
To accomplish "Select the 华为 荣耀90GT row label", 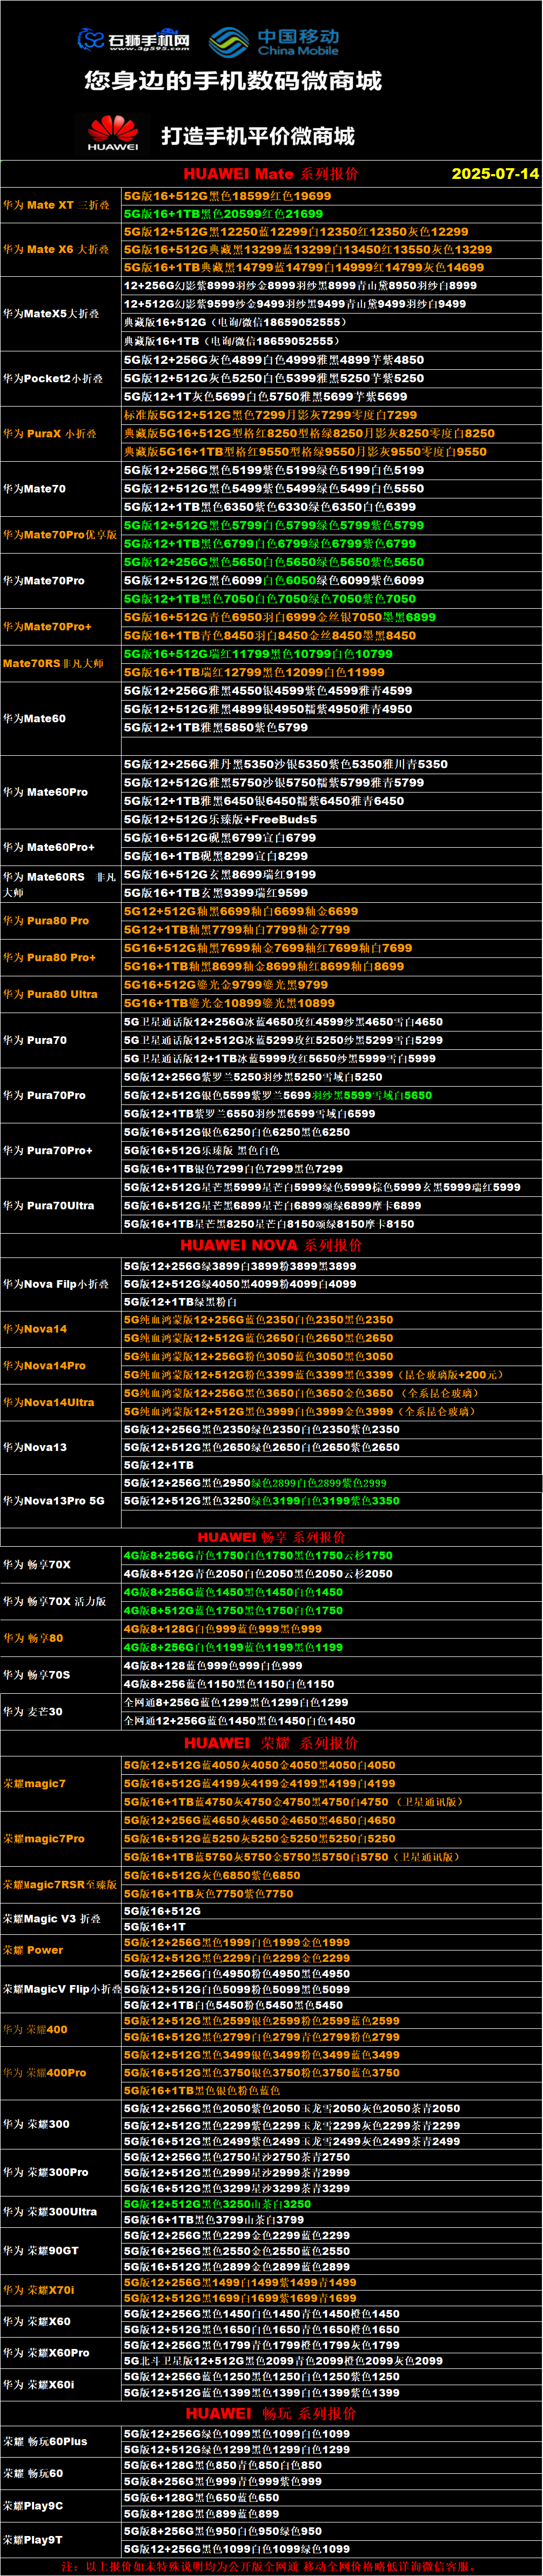I will click(41, 2251).
